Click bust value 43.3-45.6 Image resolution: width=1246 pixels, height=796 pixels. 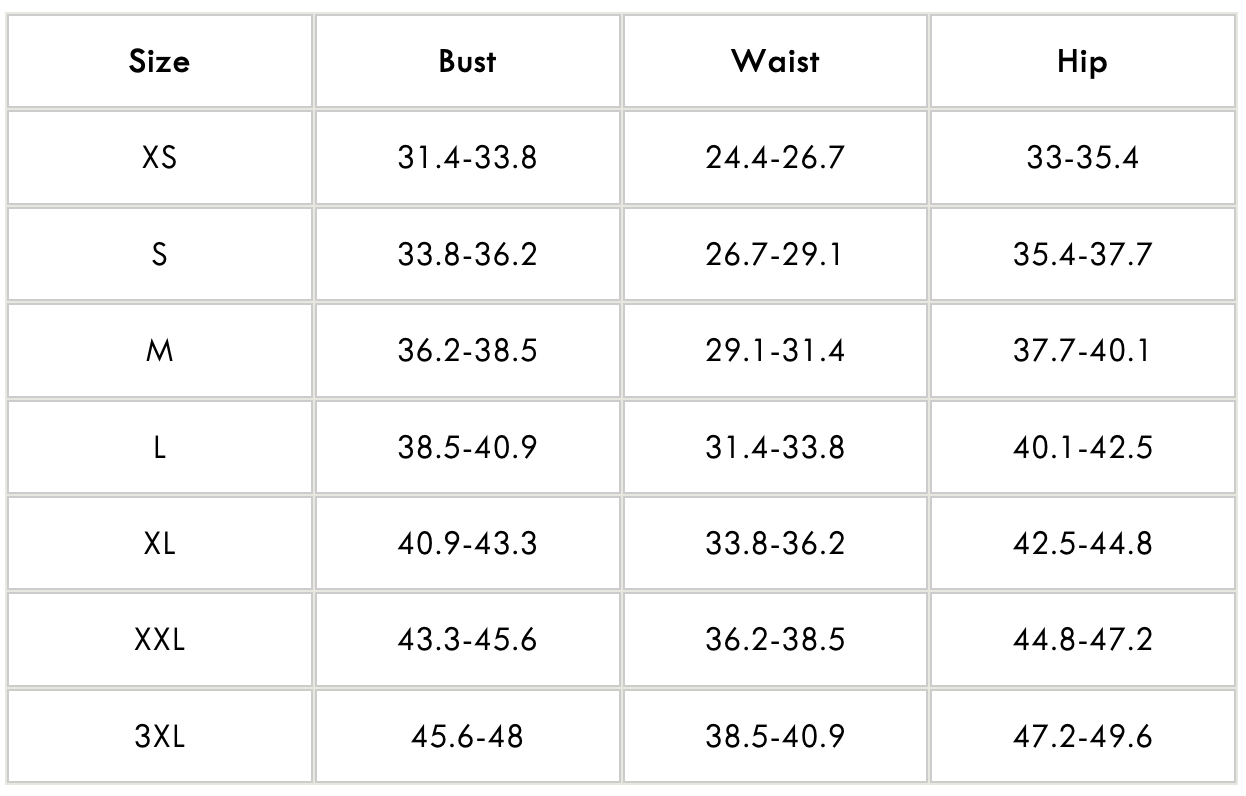click(x=467, y=640)
